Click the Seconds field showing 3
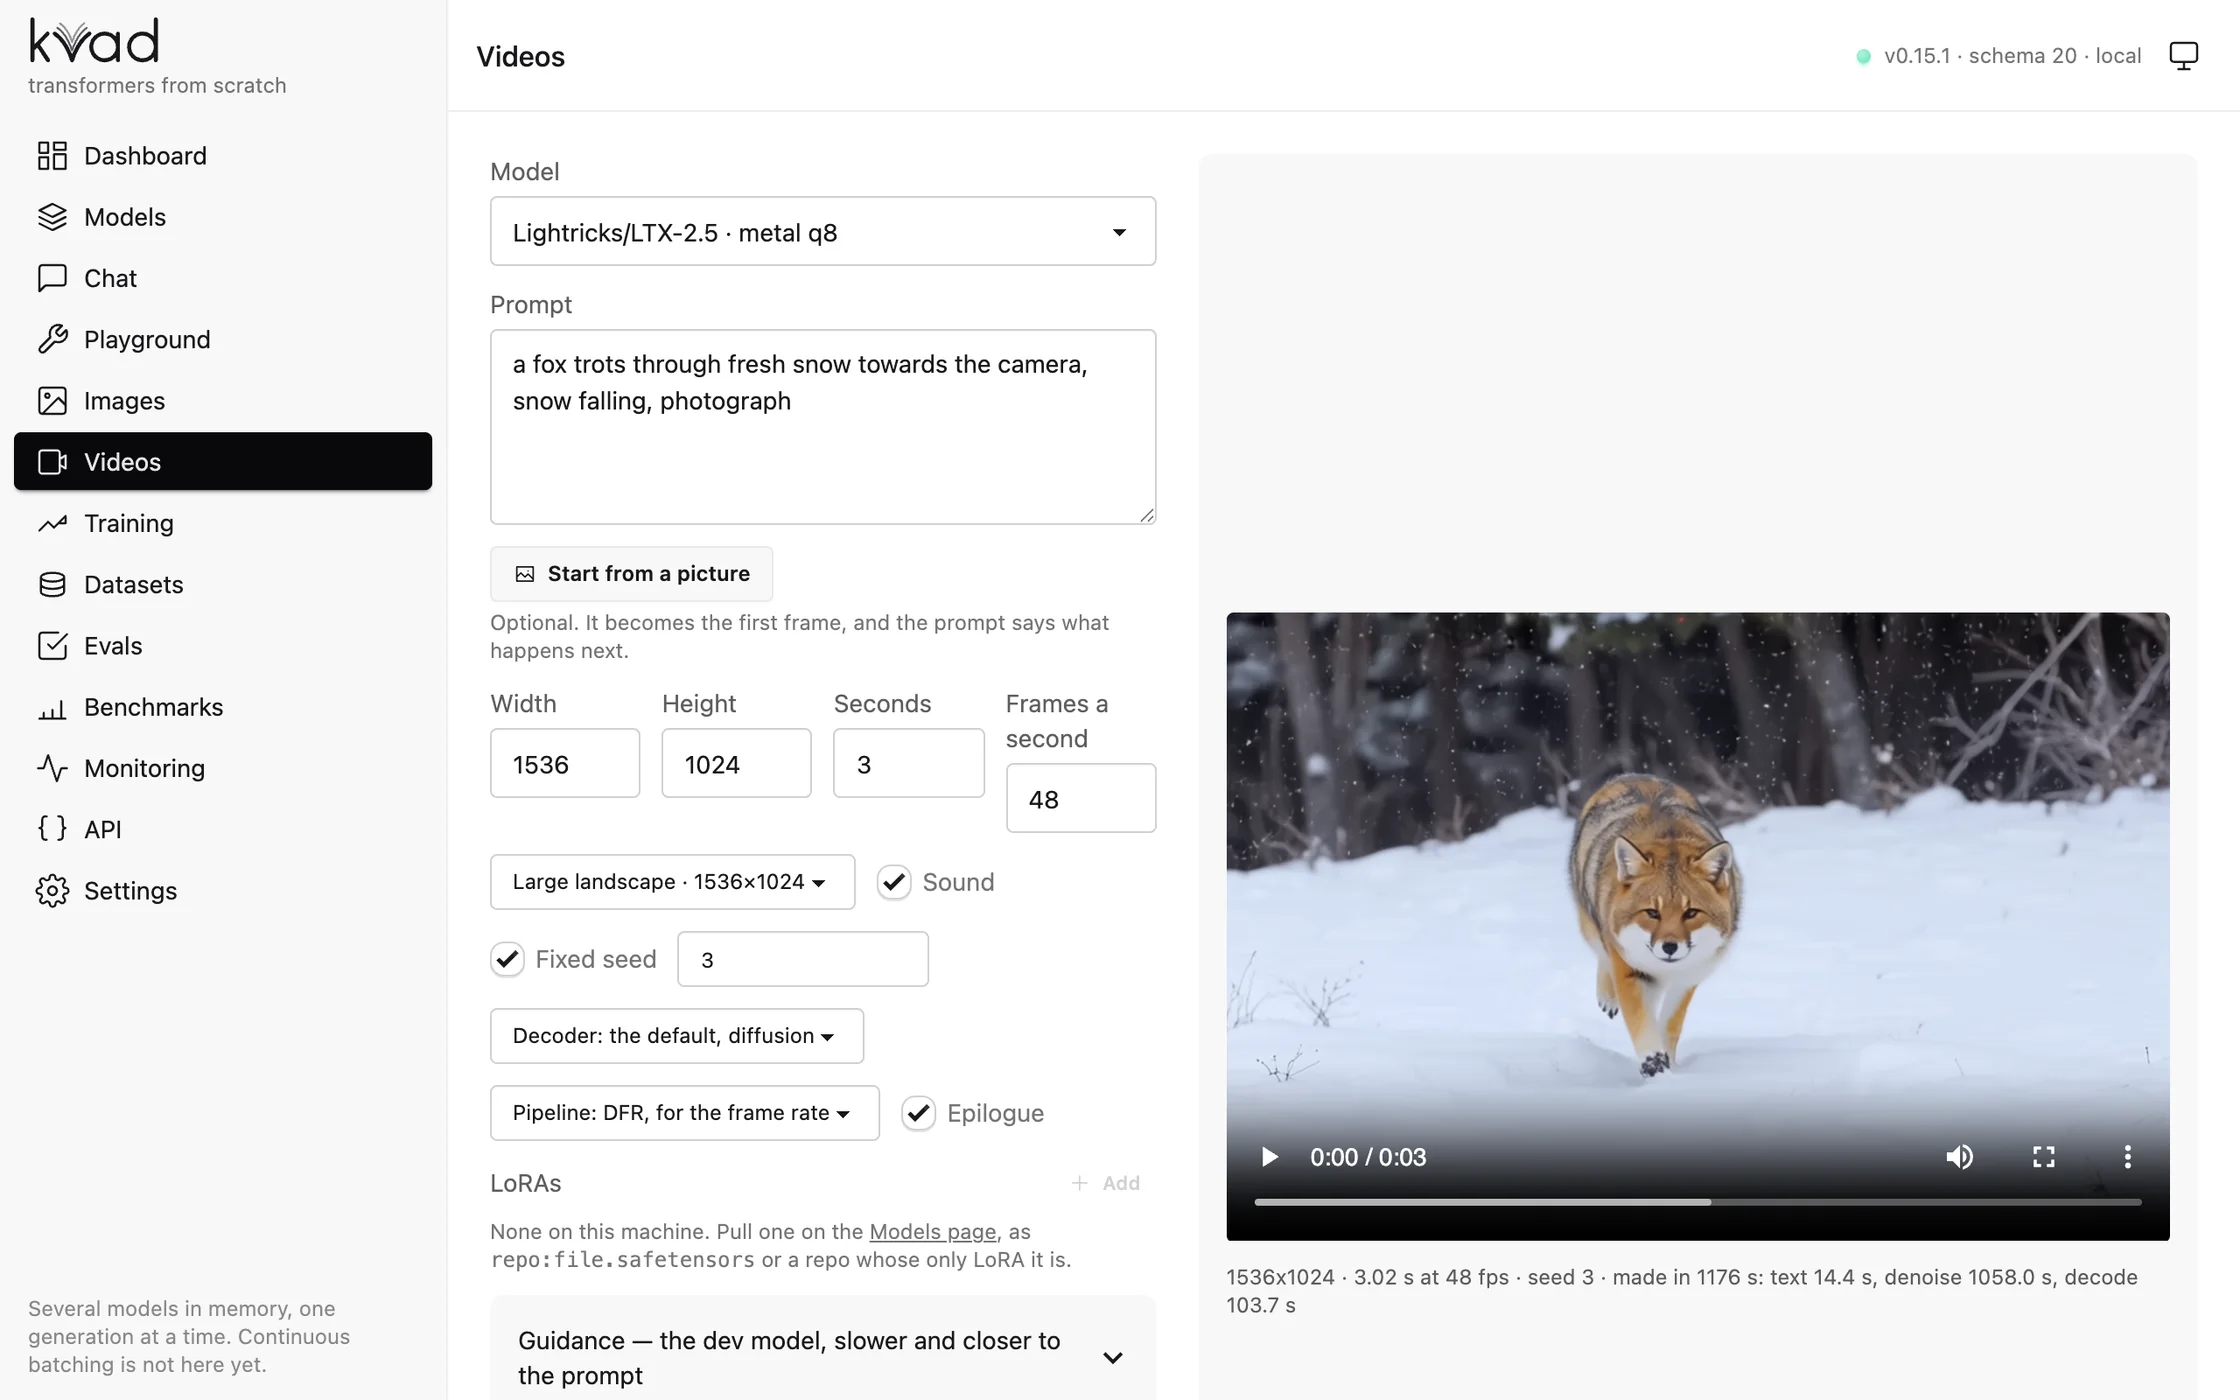Screen dimensions: 2240x1400 pos(909,764)
